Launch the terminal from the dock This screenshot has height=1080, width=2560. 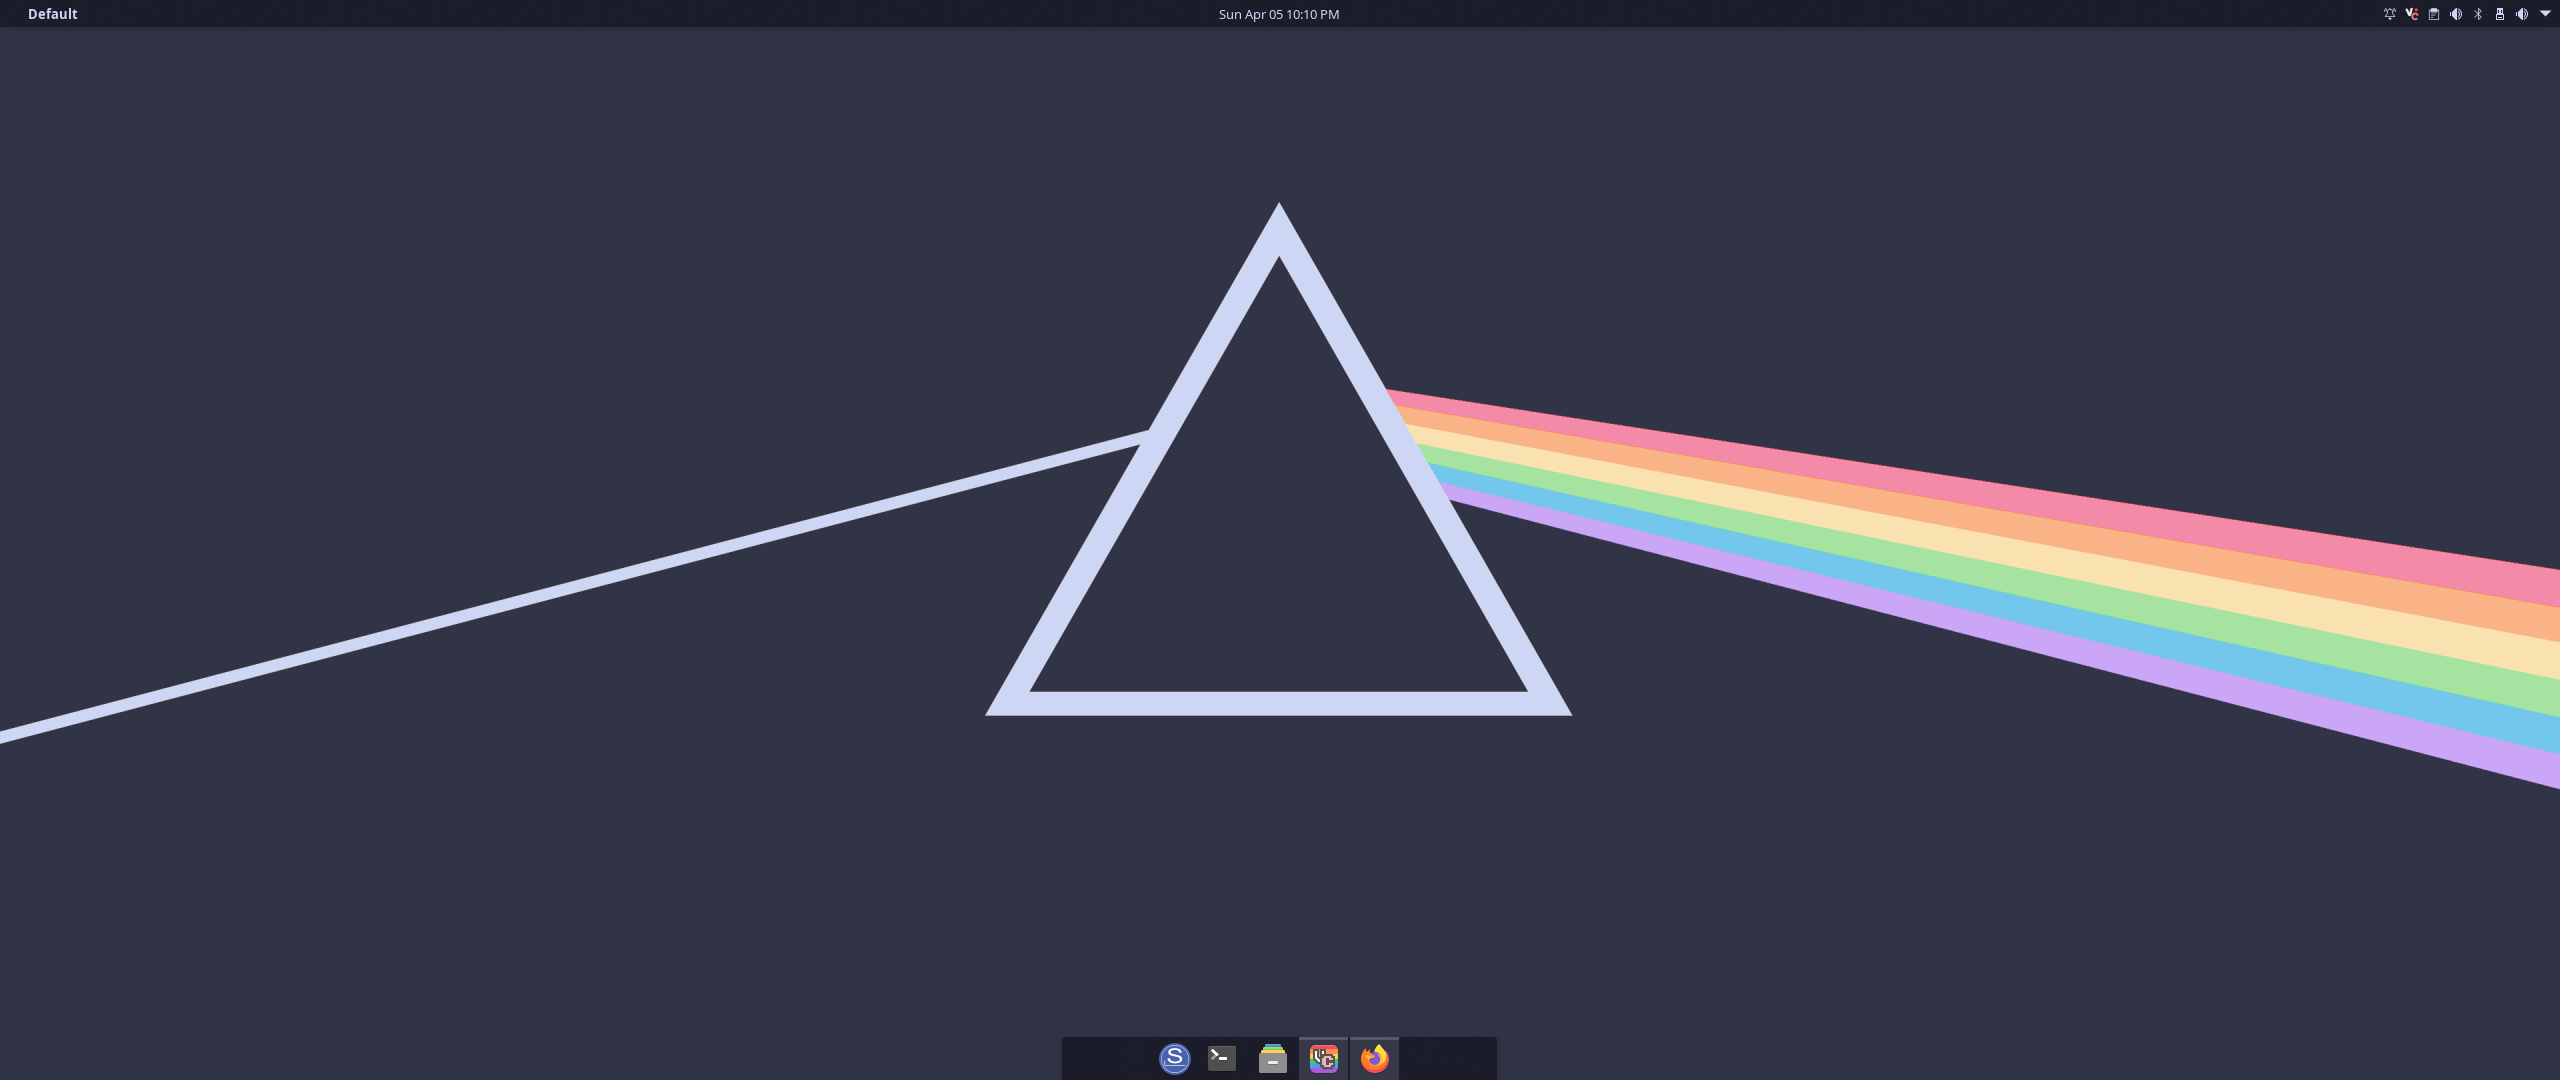tap(1221, 1058)
